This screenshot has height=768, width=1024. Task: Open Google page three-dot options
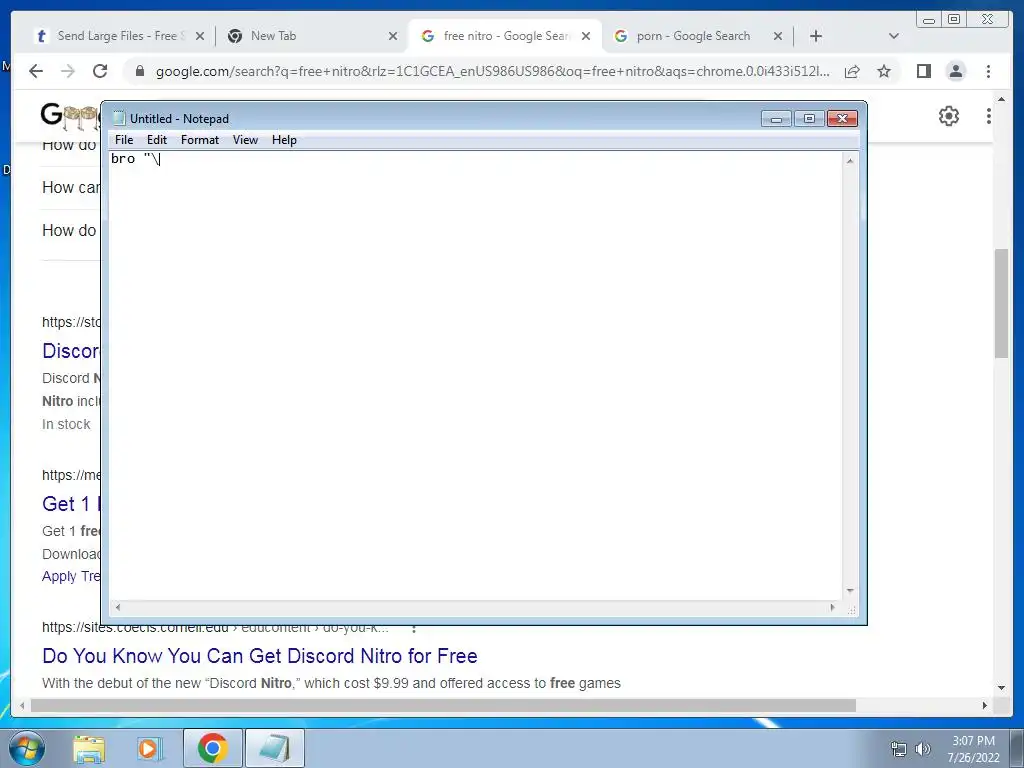pyautogui.click(x=989, y=116)
